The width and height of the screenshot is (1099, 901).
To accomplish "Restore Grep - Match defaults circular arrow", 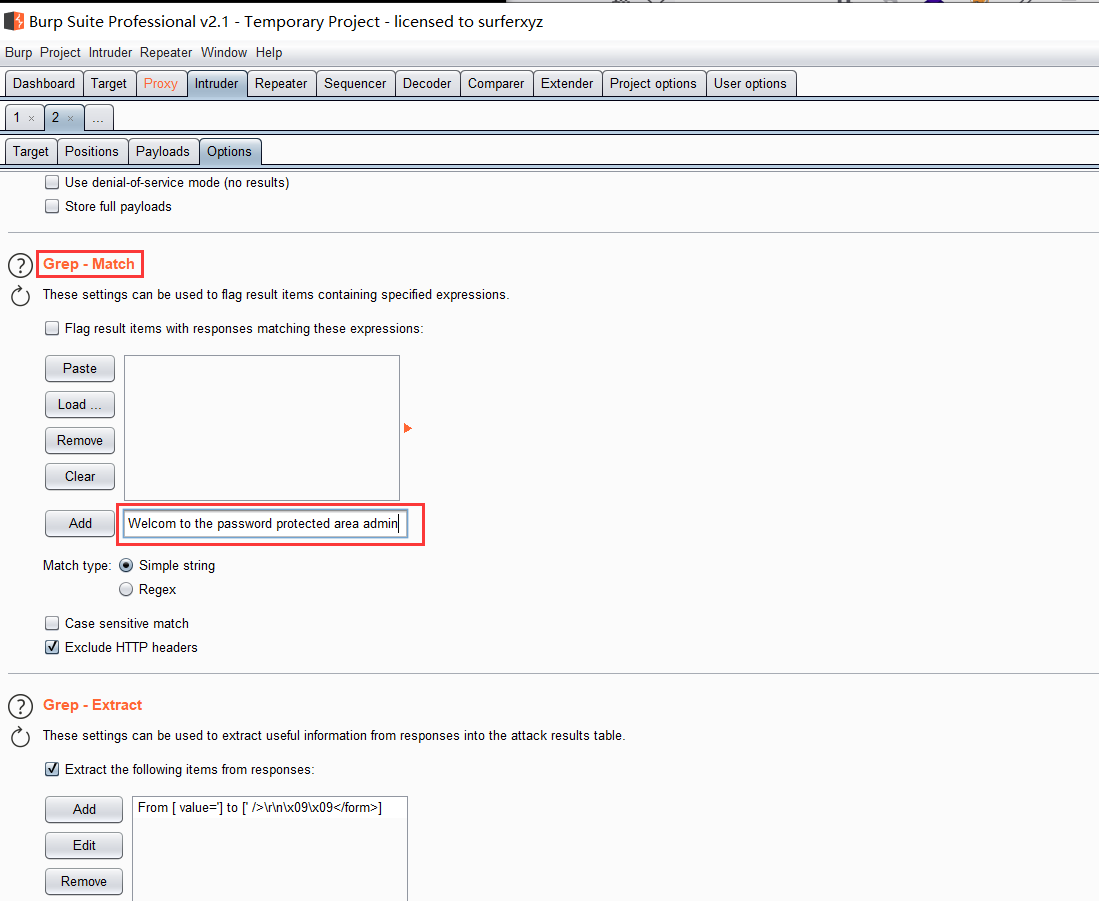I will pos(20,296).
